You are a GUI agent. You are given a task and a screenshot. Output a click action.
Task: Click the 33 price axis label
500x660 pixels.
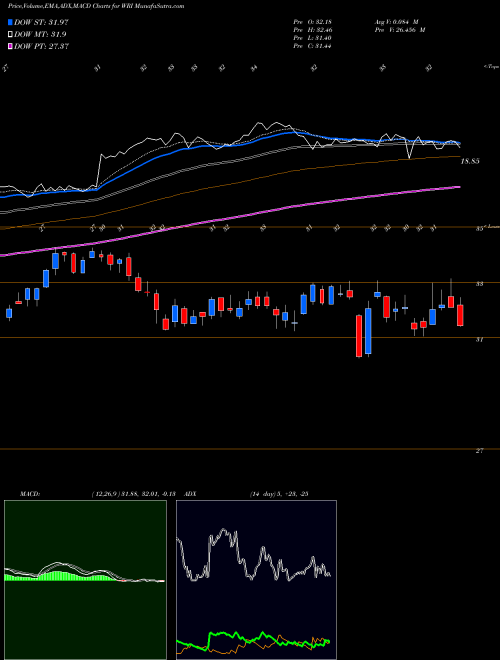479,284
